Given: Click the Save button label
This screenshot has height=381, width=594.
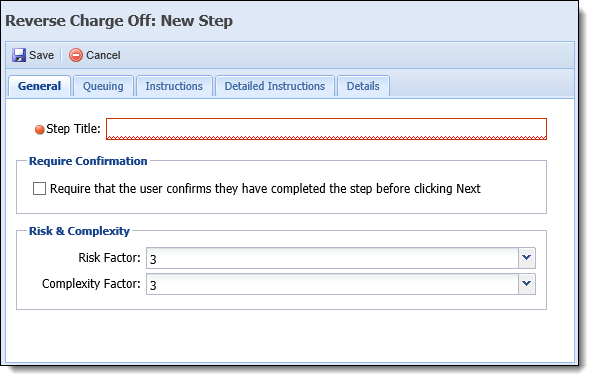Looking at the screenshot, I should [41, 55].
